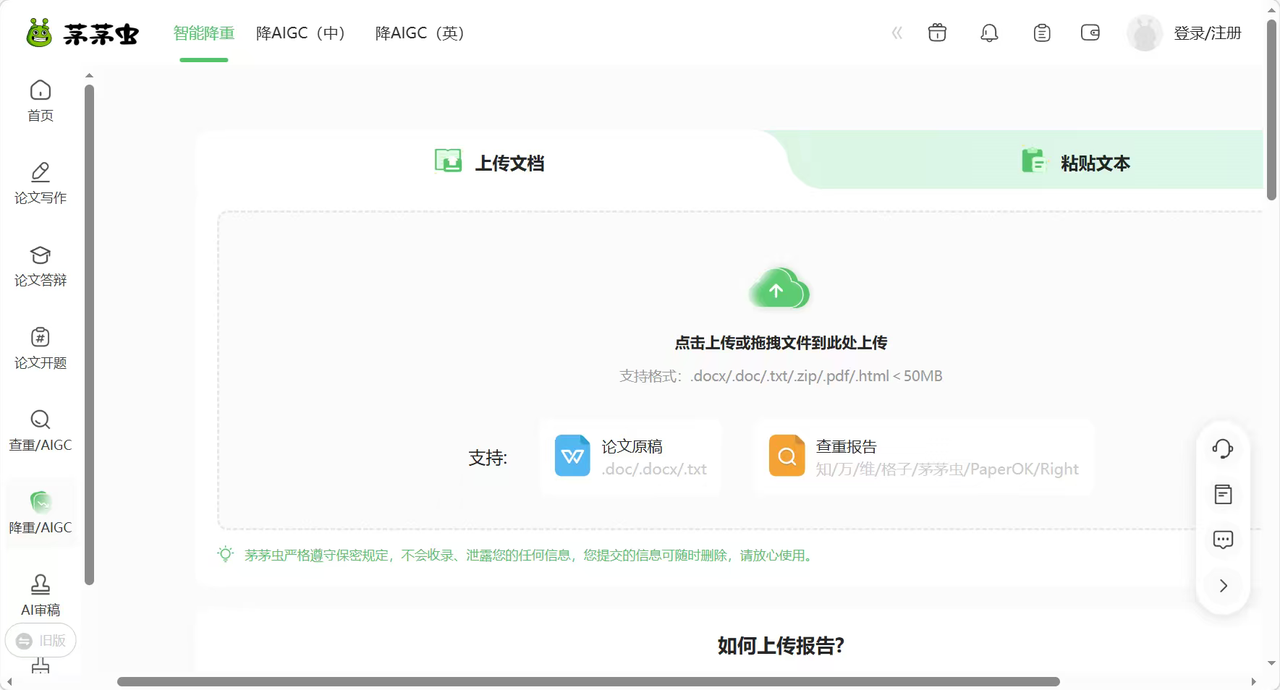
Task: Switch to 旧版 old version toggle
Action: pyautogui.click(x=41, y=641)
